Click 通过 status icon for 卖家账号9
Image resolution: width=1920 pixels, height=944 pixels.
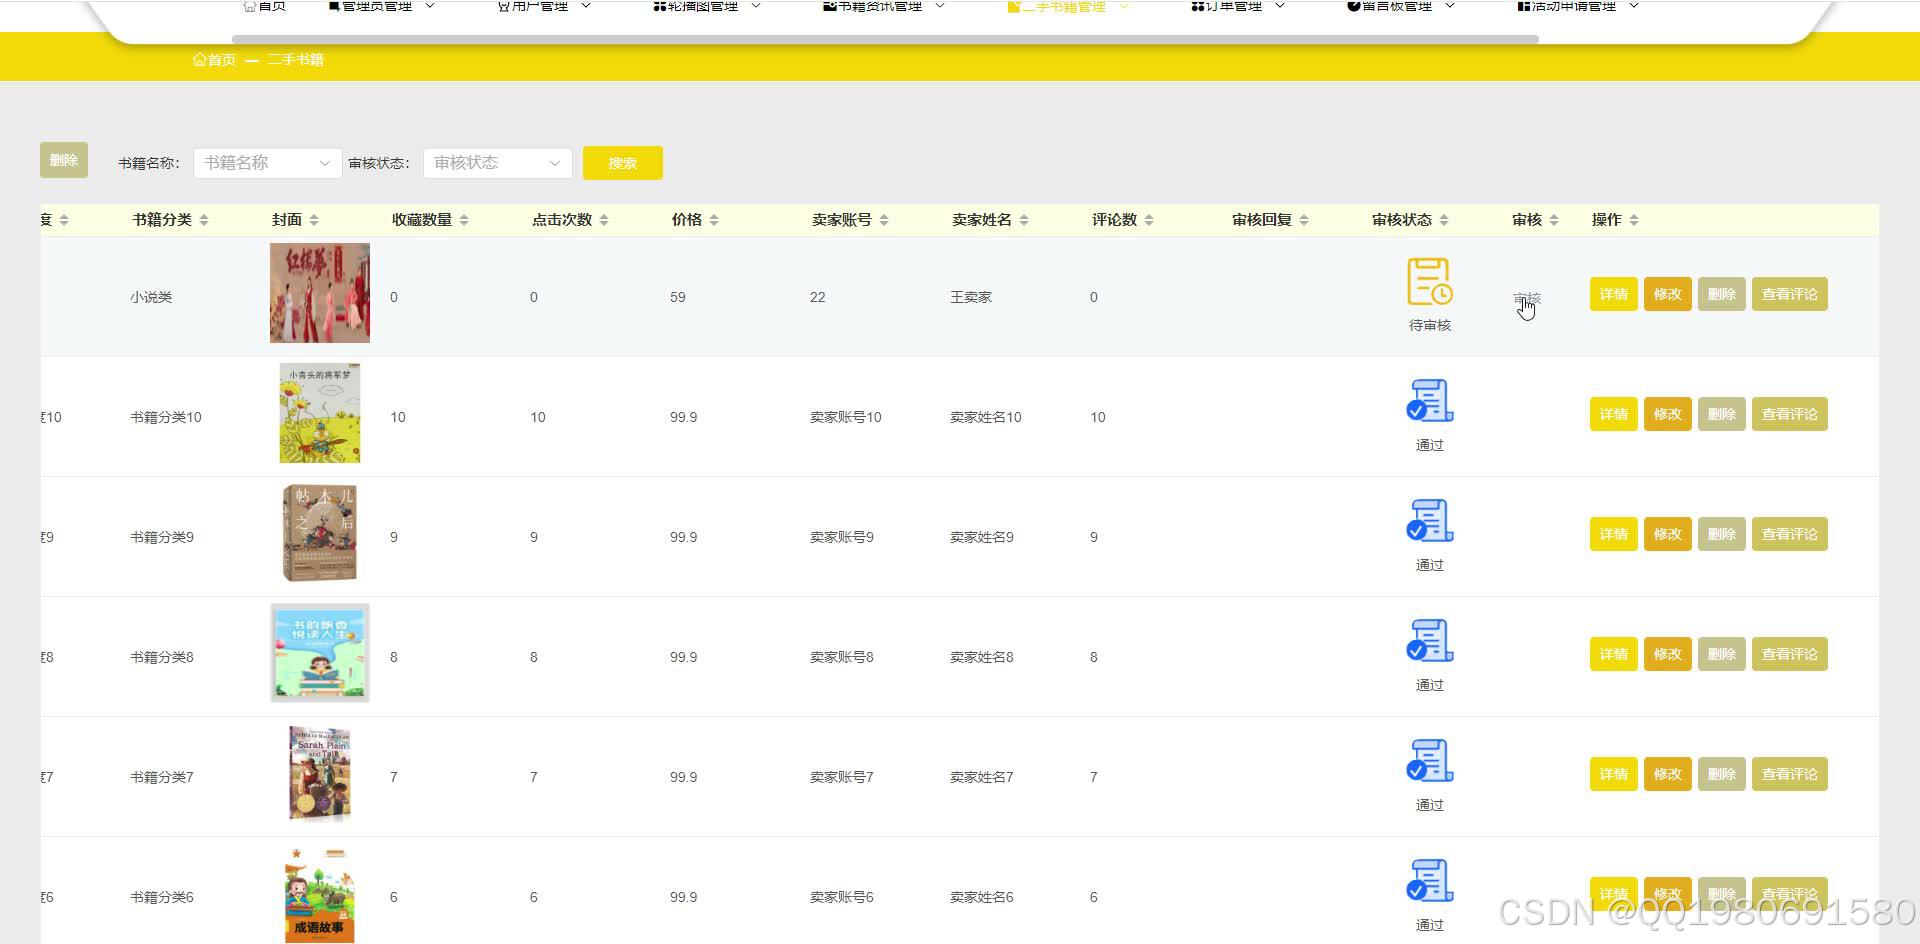pos(1430,521)
